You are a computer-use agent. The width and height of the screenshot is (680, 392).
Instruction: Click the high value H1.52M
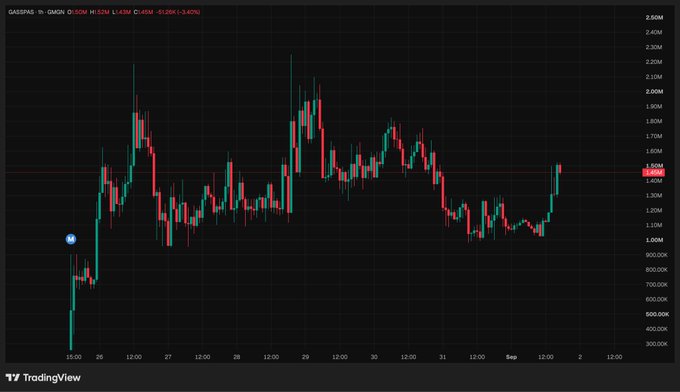click(x=100, y=12)
